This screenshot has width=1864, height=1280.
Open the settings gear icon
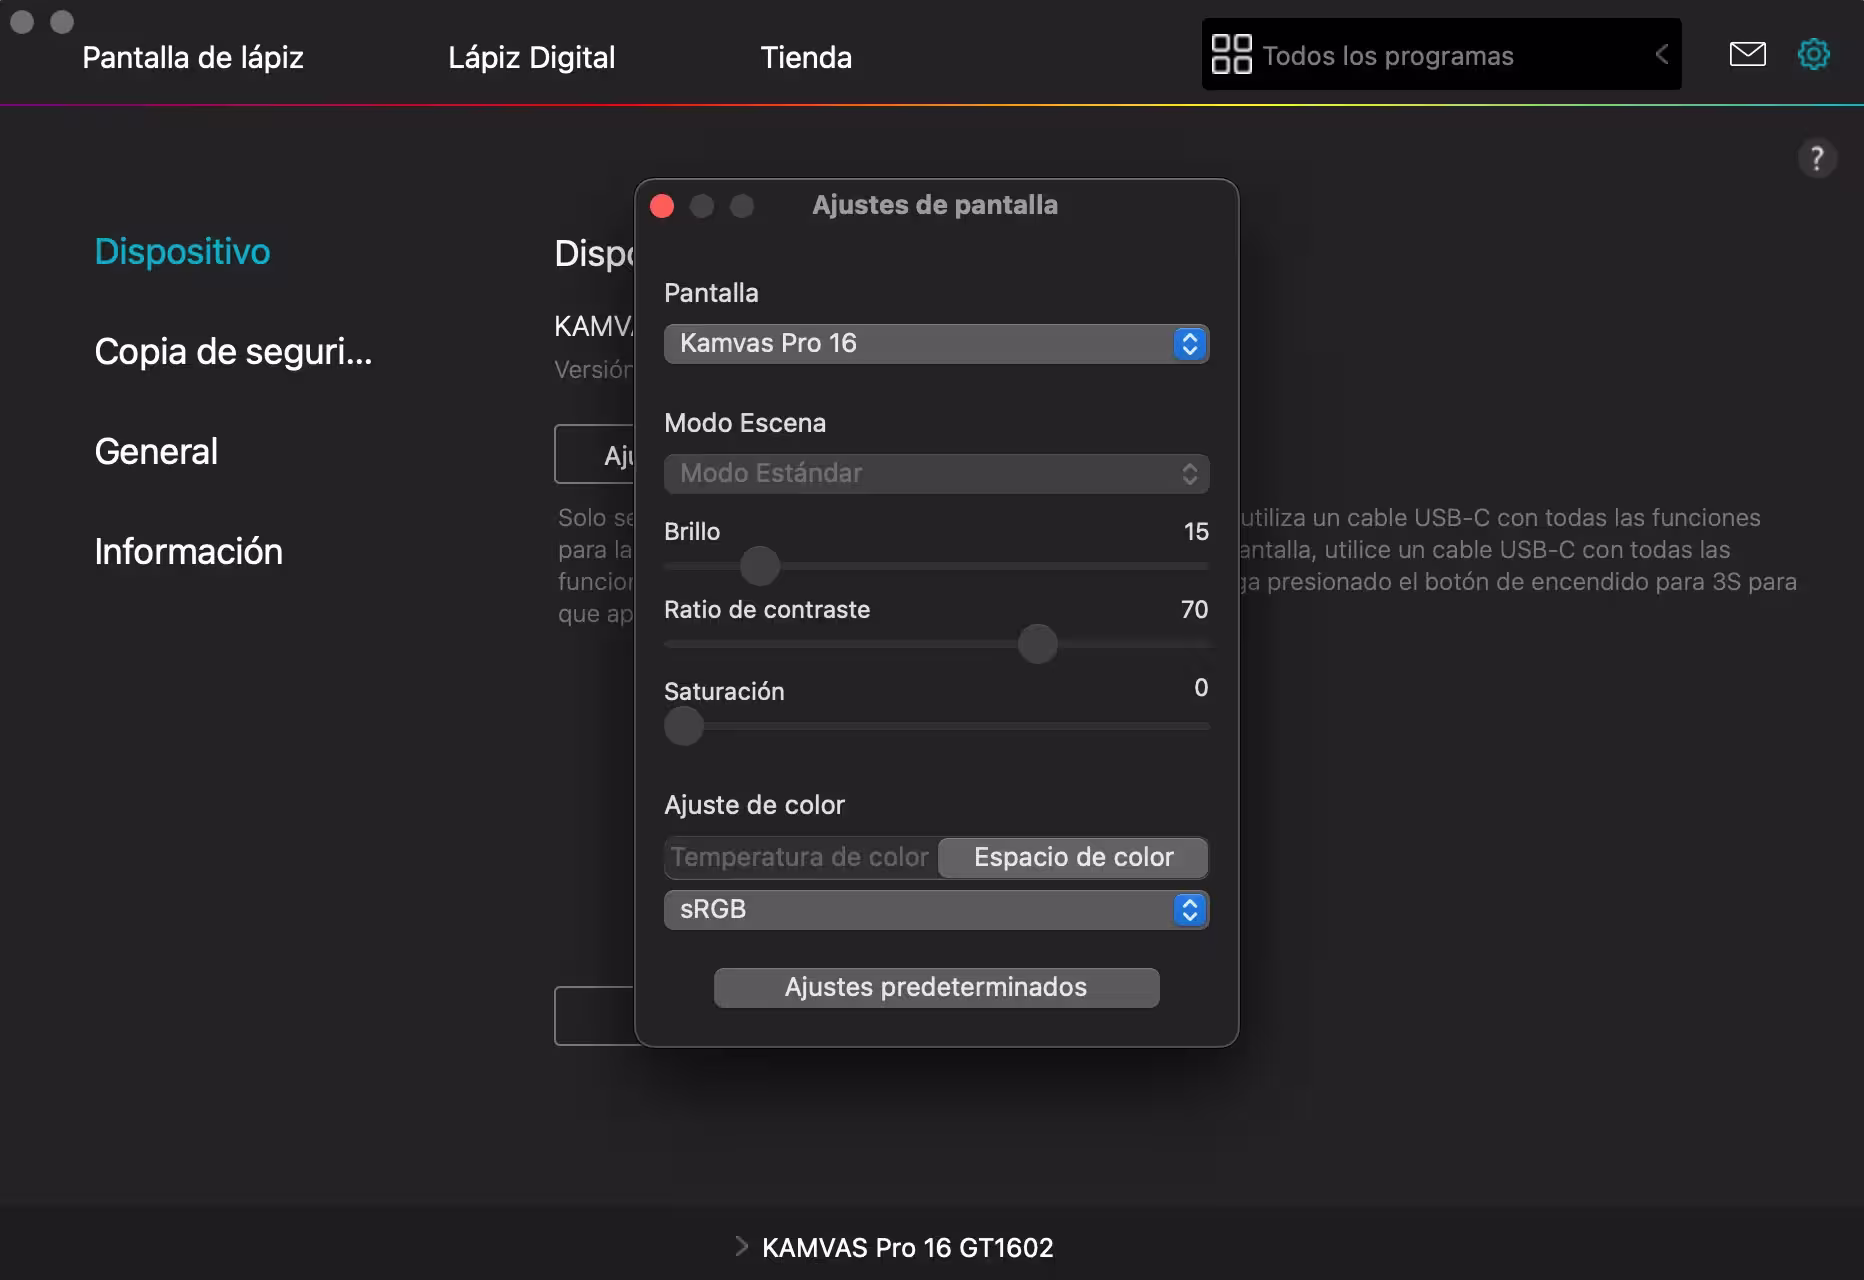click(1814, 54)
